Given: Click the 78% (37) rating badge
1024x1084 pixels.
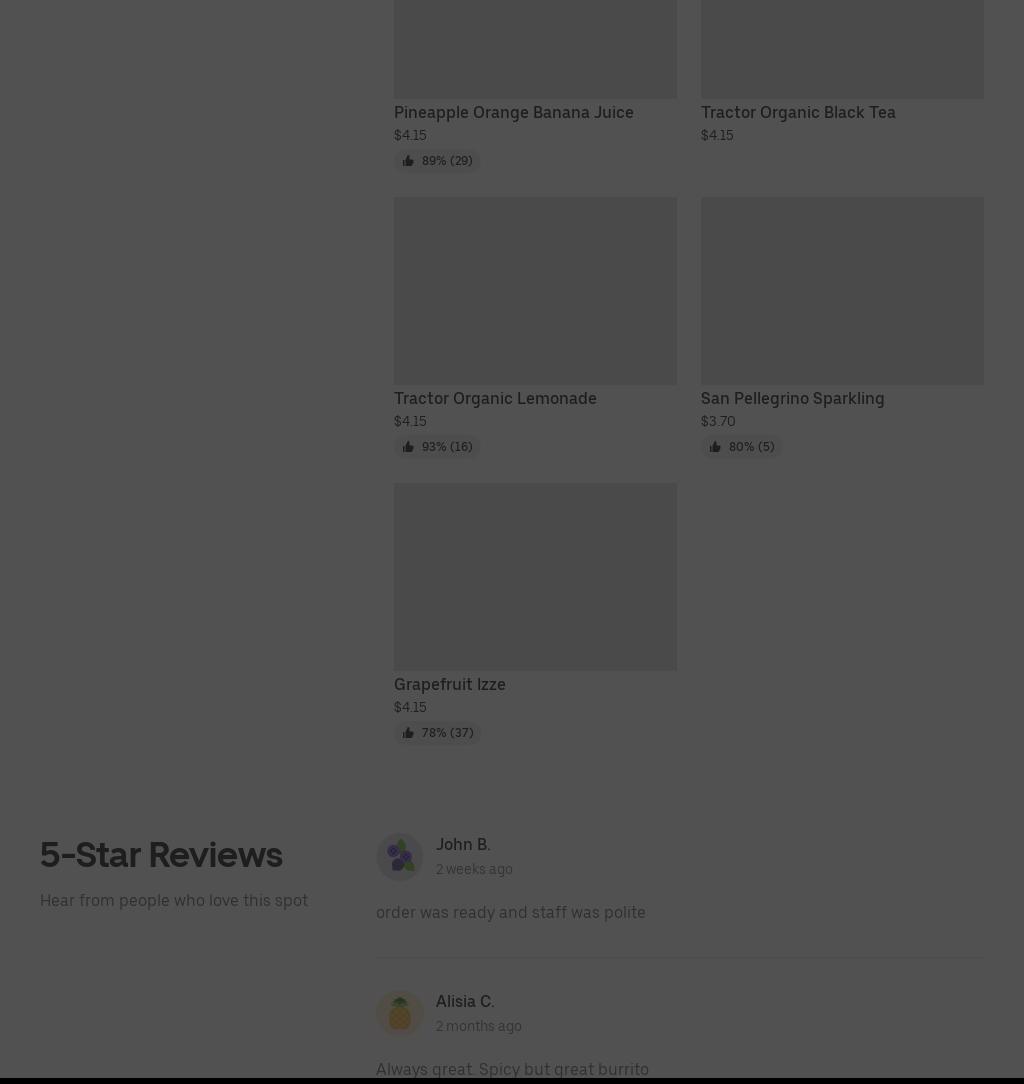Looking at the screenshot, I should click(438, 733).
